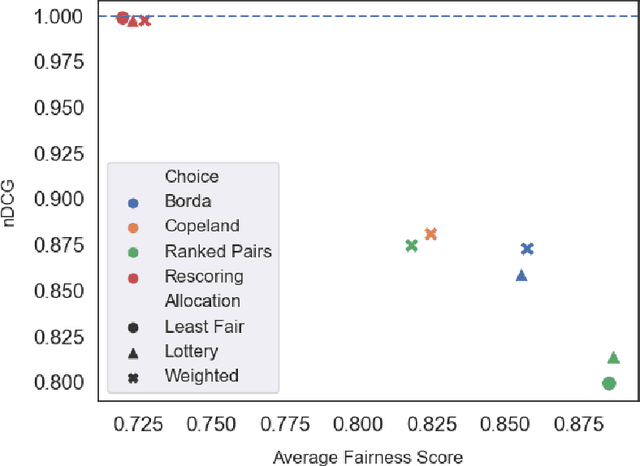Click the blue Borda cross data point
This screenshot has height=466, width=640.
[527, 249]
